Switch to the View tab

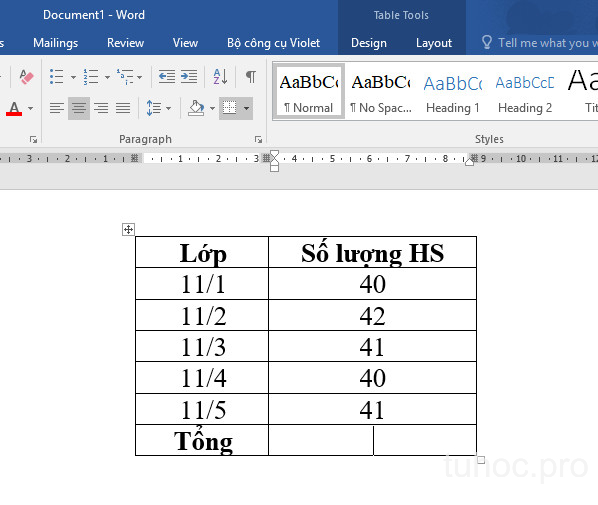click(x=185, y=43)
